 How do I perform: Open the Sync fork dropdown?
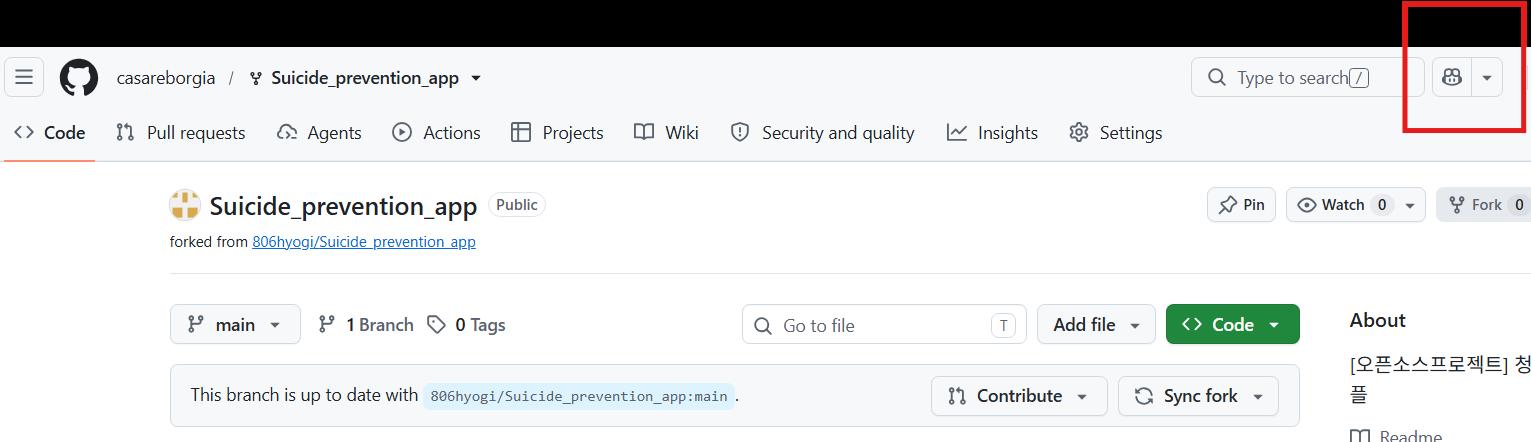[x=1198, y=396]
